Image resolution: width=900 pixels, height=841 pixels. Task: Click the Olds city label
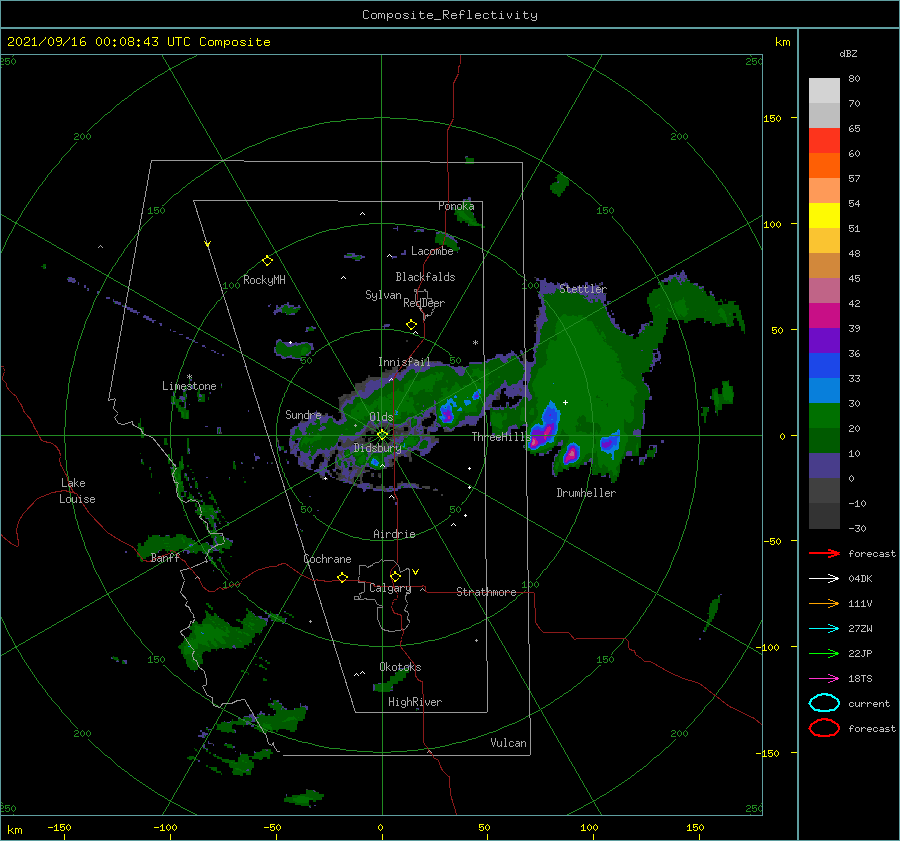click(381, 417)
